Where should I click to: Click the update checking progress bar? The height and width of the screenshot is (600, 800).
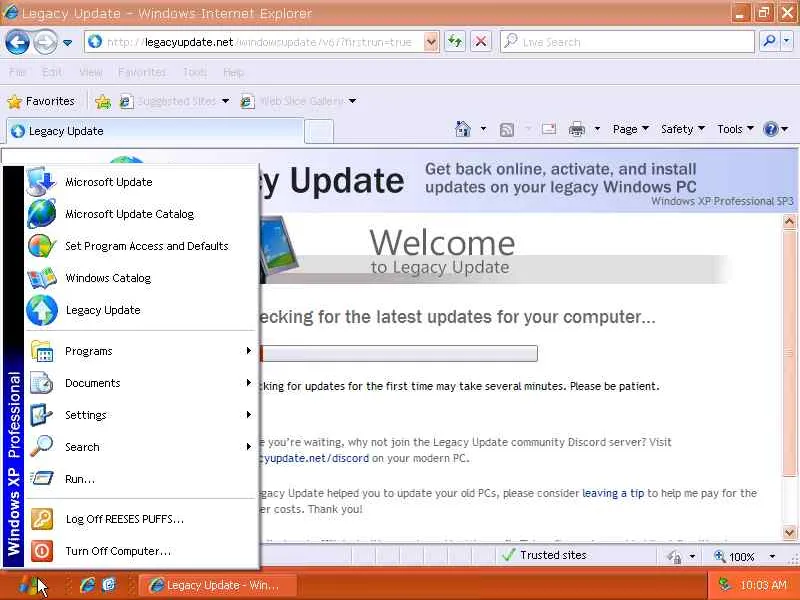pyautogui.click(x=399, y=354)
